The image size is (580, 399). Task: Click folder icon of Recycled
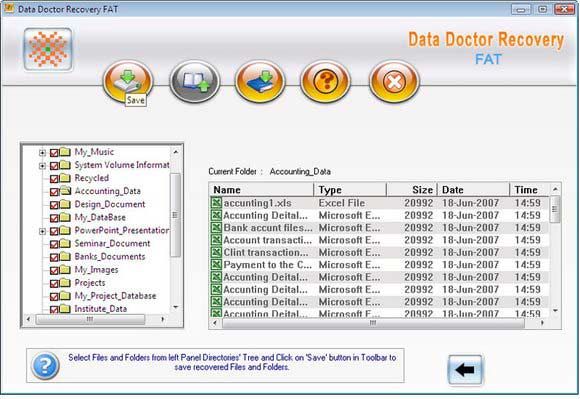pos(65,178)
